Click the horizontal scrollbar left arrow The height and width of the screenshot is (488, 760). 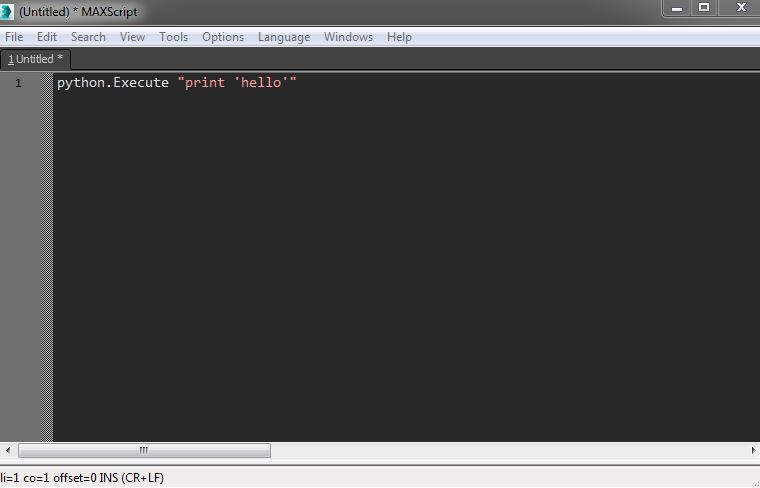(8, 450)
